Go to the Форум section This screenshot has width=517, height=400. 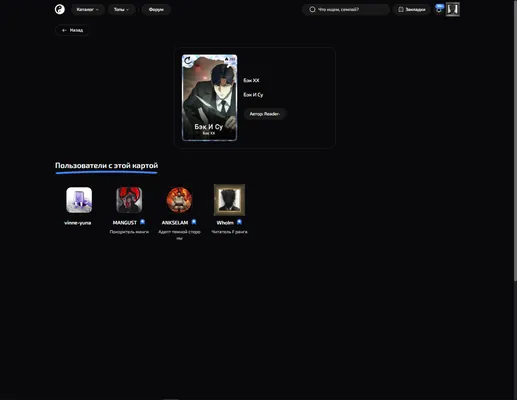coord(156,10)
